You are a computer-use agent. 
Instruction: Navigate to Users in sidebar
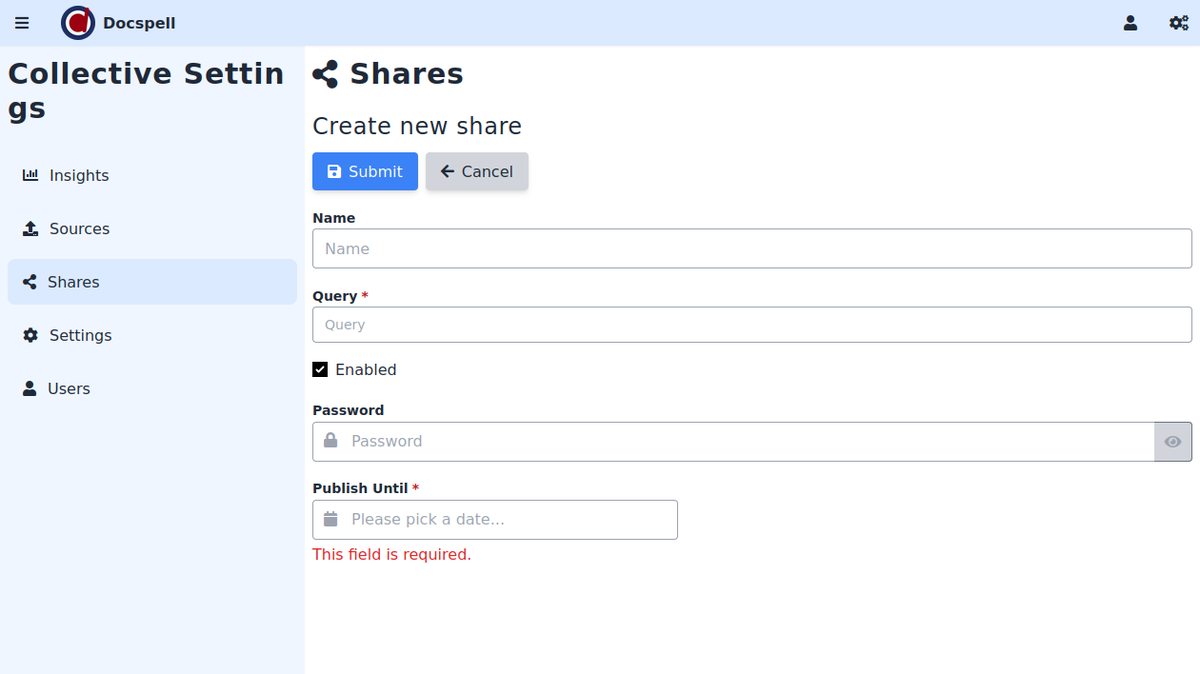tap(69, 388)
